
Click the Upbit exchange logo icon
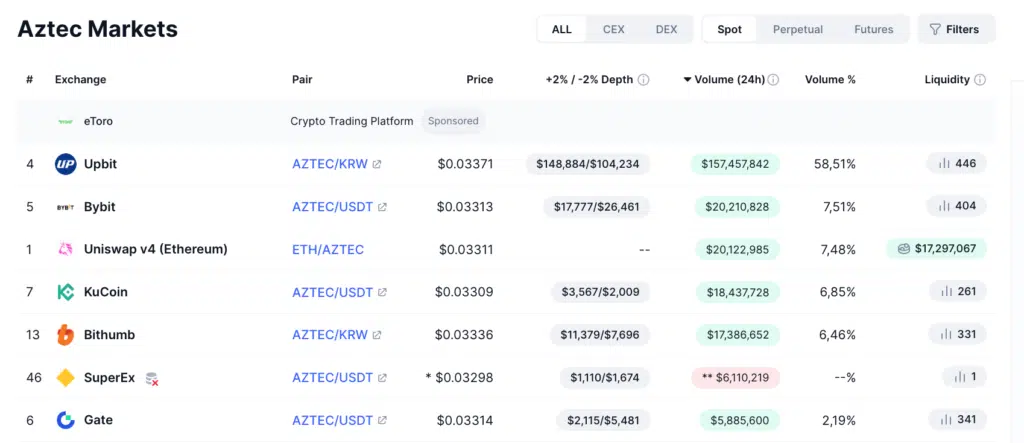[x=65, y=164]
